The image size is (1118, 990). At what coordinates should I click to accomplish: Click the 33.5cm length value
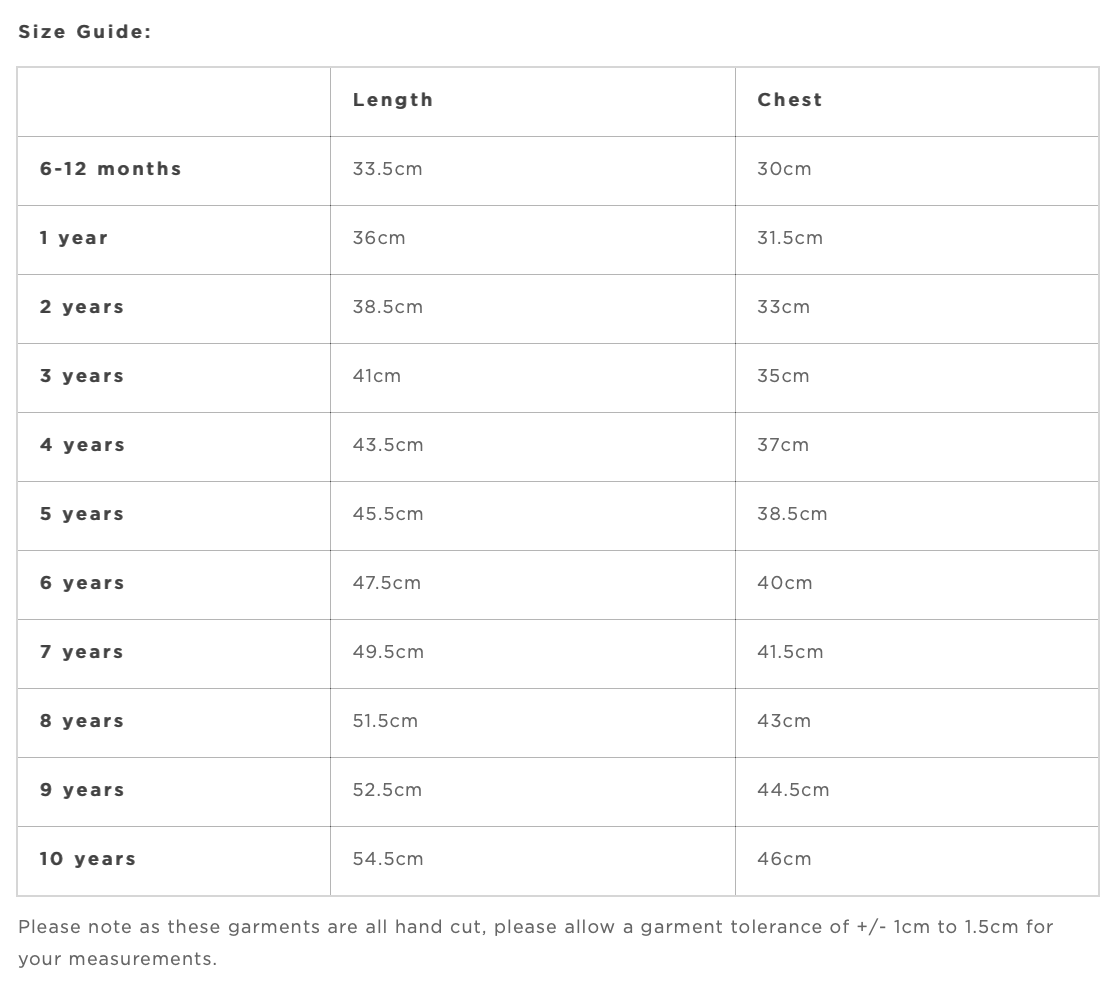point(387,169)
